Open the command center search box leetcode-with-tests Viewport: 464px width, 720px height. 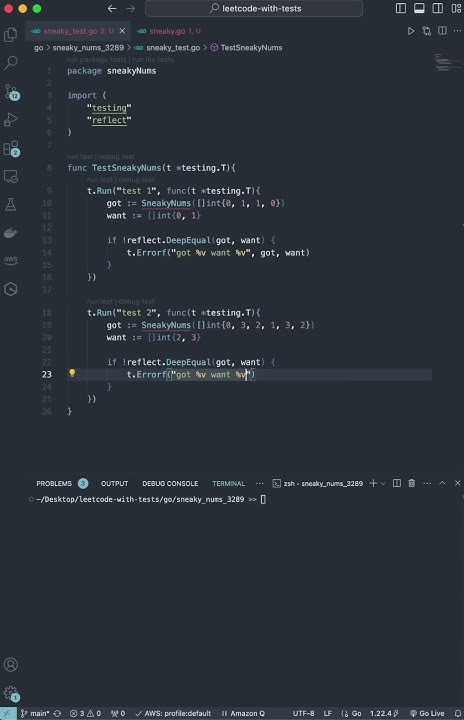click(254, 8)
